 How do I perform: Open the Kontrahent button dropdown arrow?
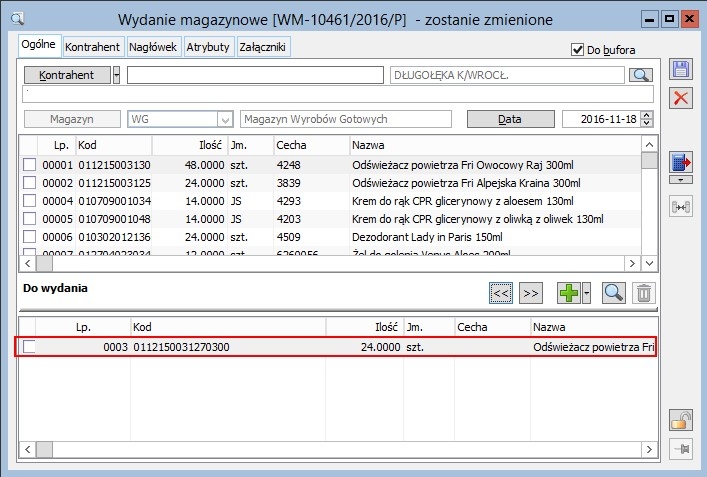(116, 75)
